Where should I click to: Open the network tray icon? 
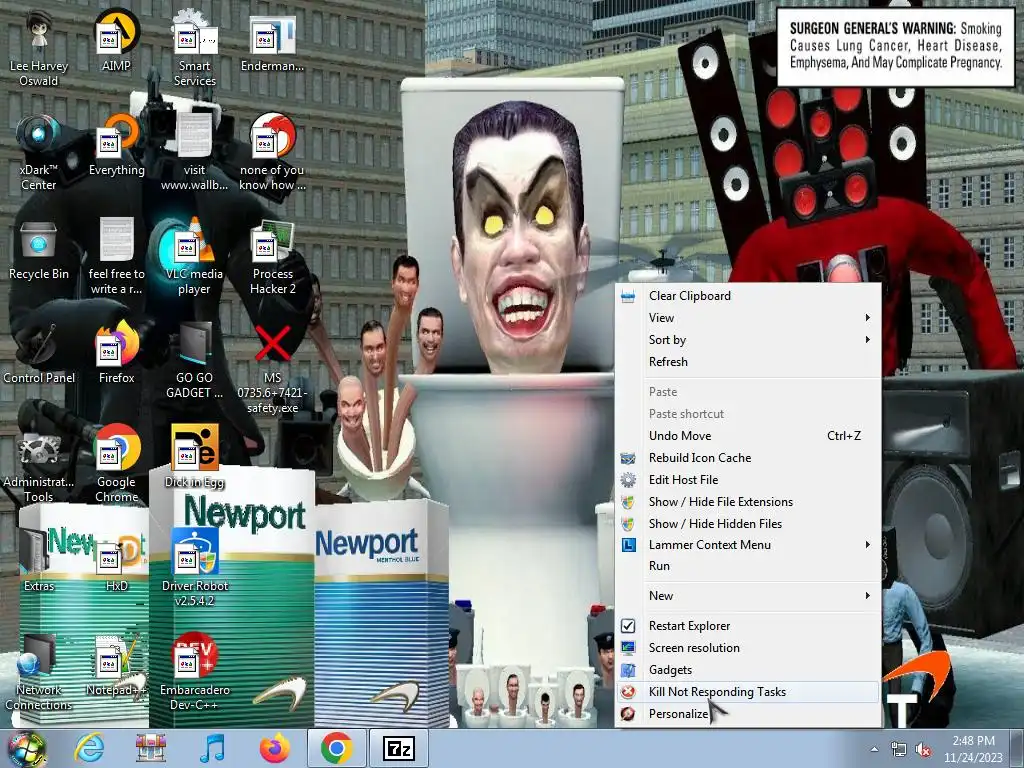899,750
